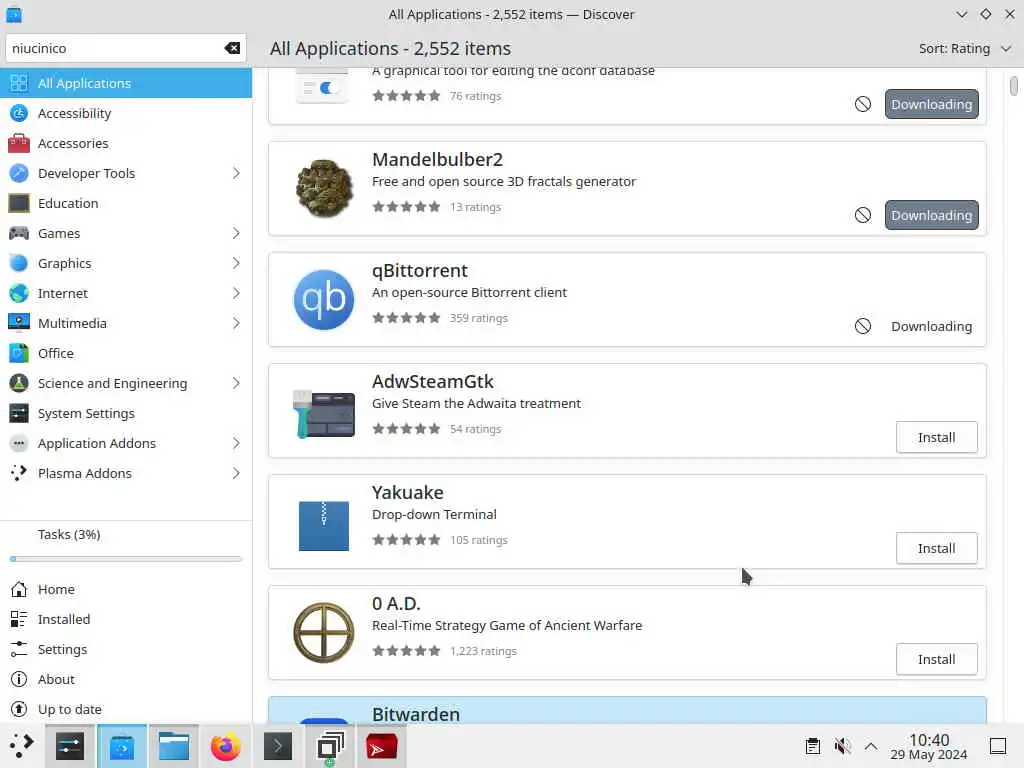Cancel the Mandelbulber2 download
Screen dimensions: 1024x768
(x=863, y=216)
